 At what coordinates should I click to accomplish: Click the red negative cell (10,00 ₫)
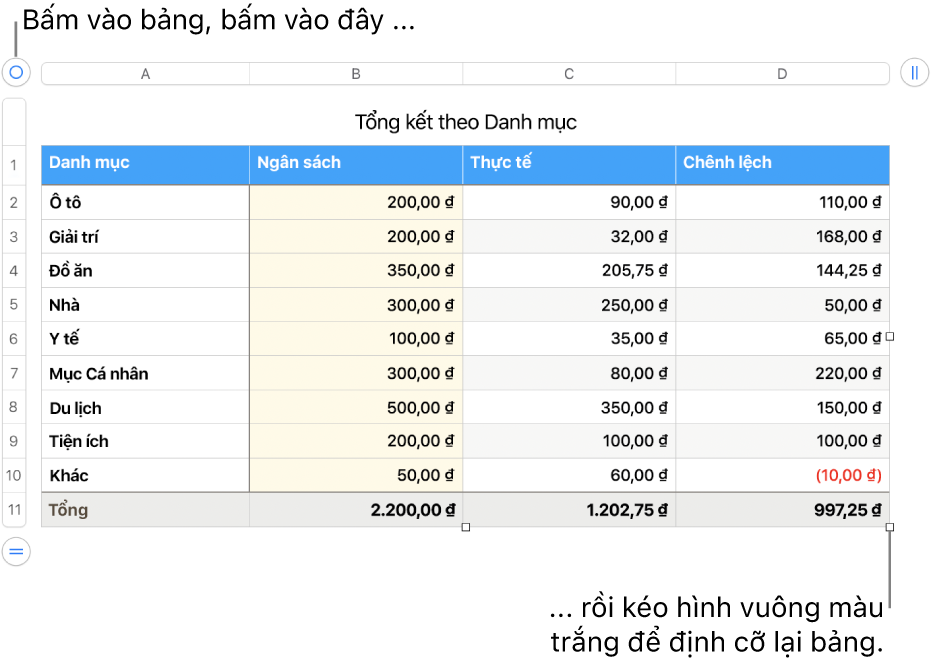point(783,475)
